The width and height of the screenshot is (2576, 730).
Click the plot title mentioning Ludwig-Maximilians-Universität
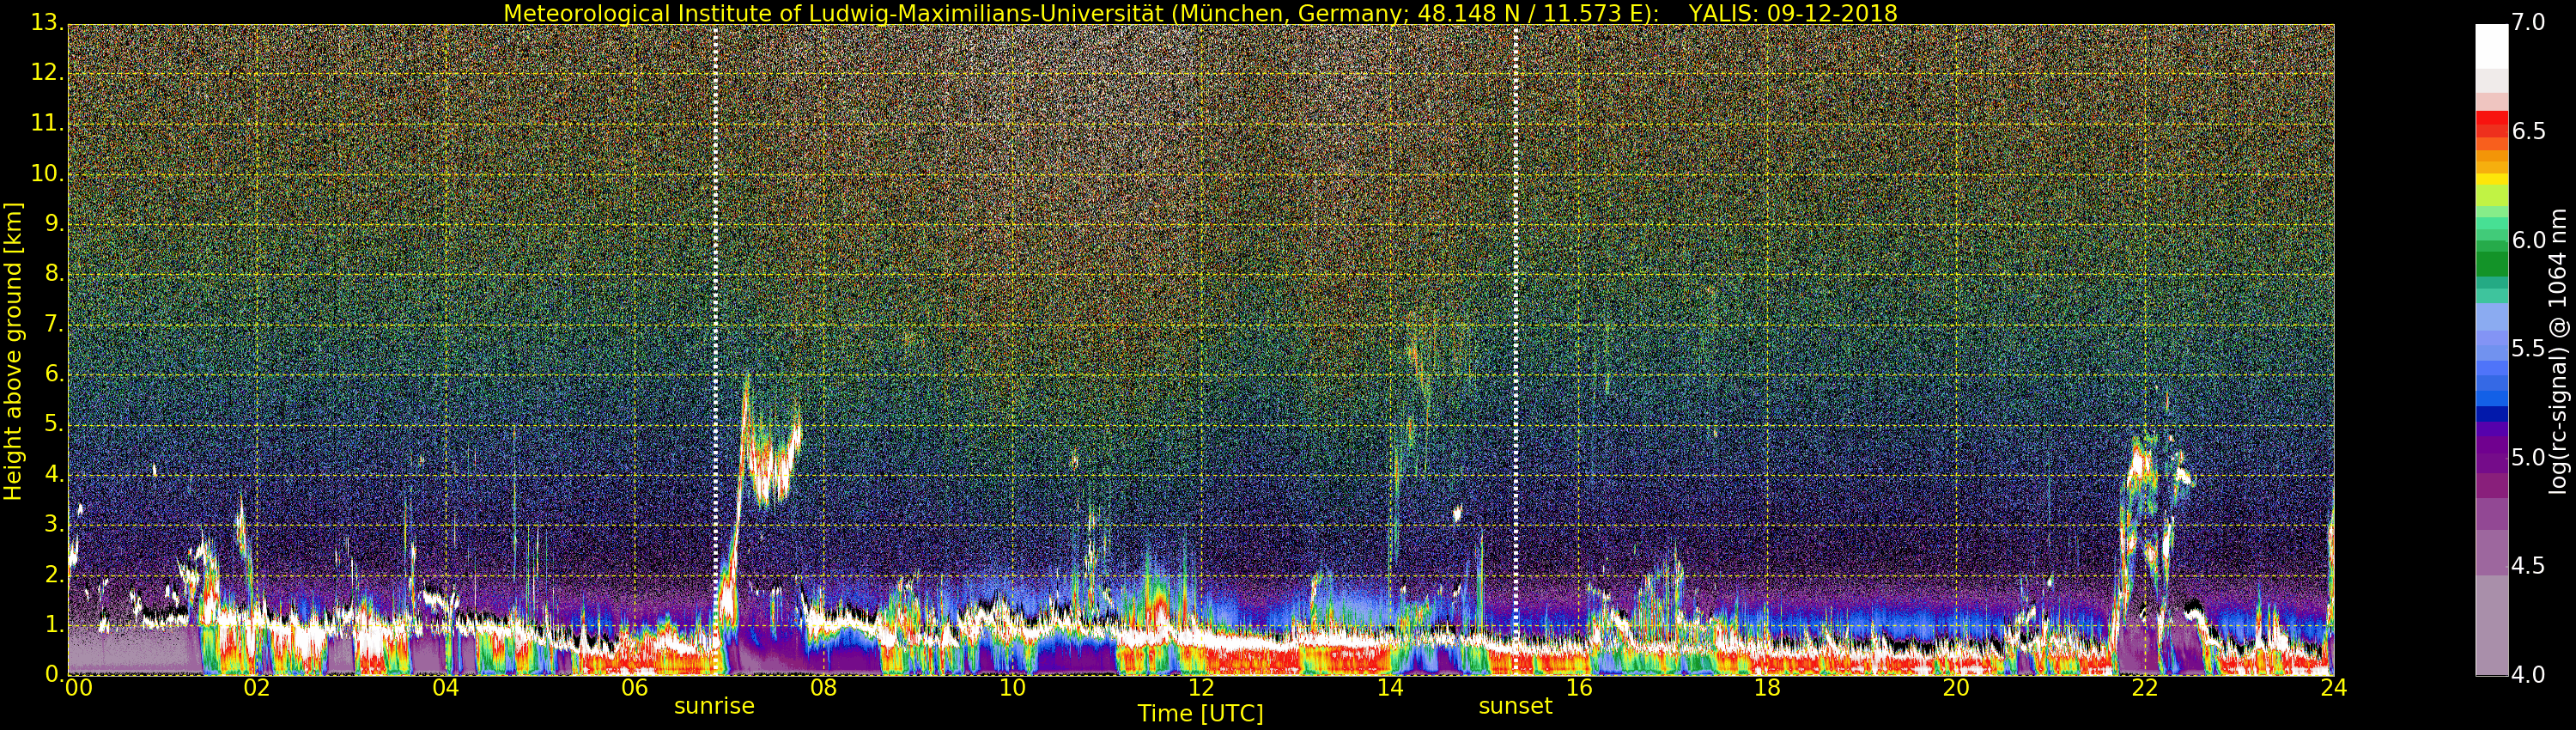(x=1199, y=13)
